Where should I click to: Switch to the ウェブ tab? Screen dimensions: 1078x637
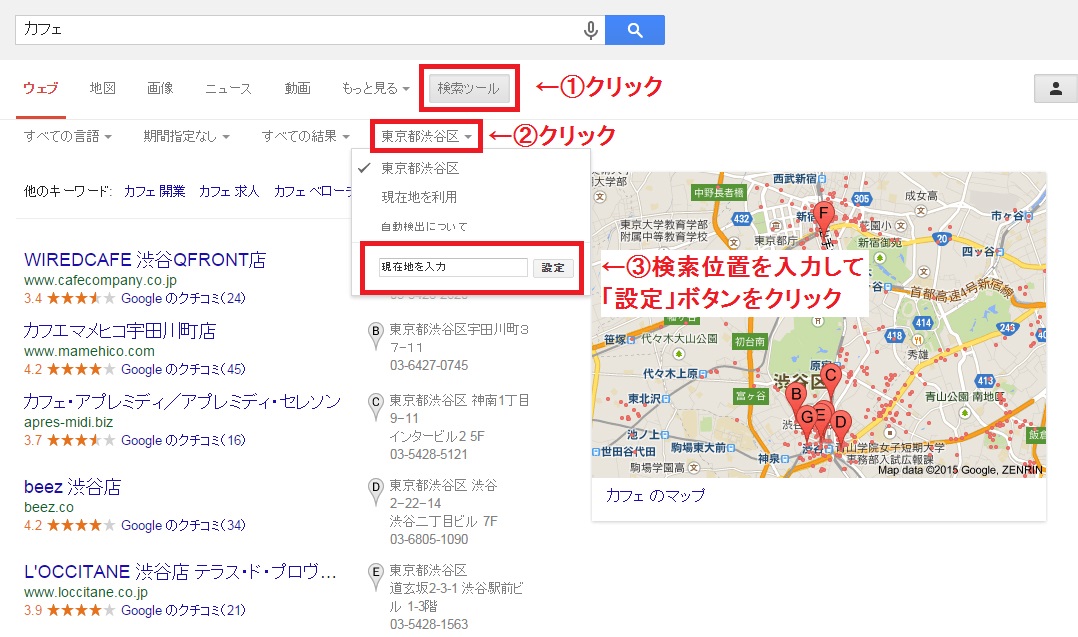41,89
